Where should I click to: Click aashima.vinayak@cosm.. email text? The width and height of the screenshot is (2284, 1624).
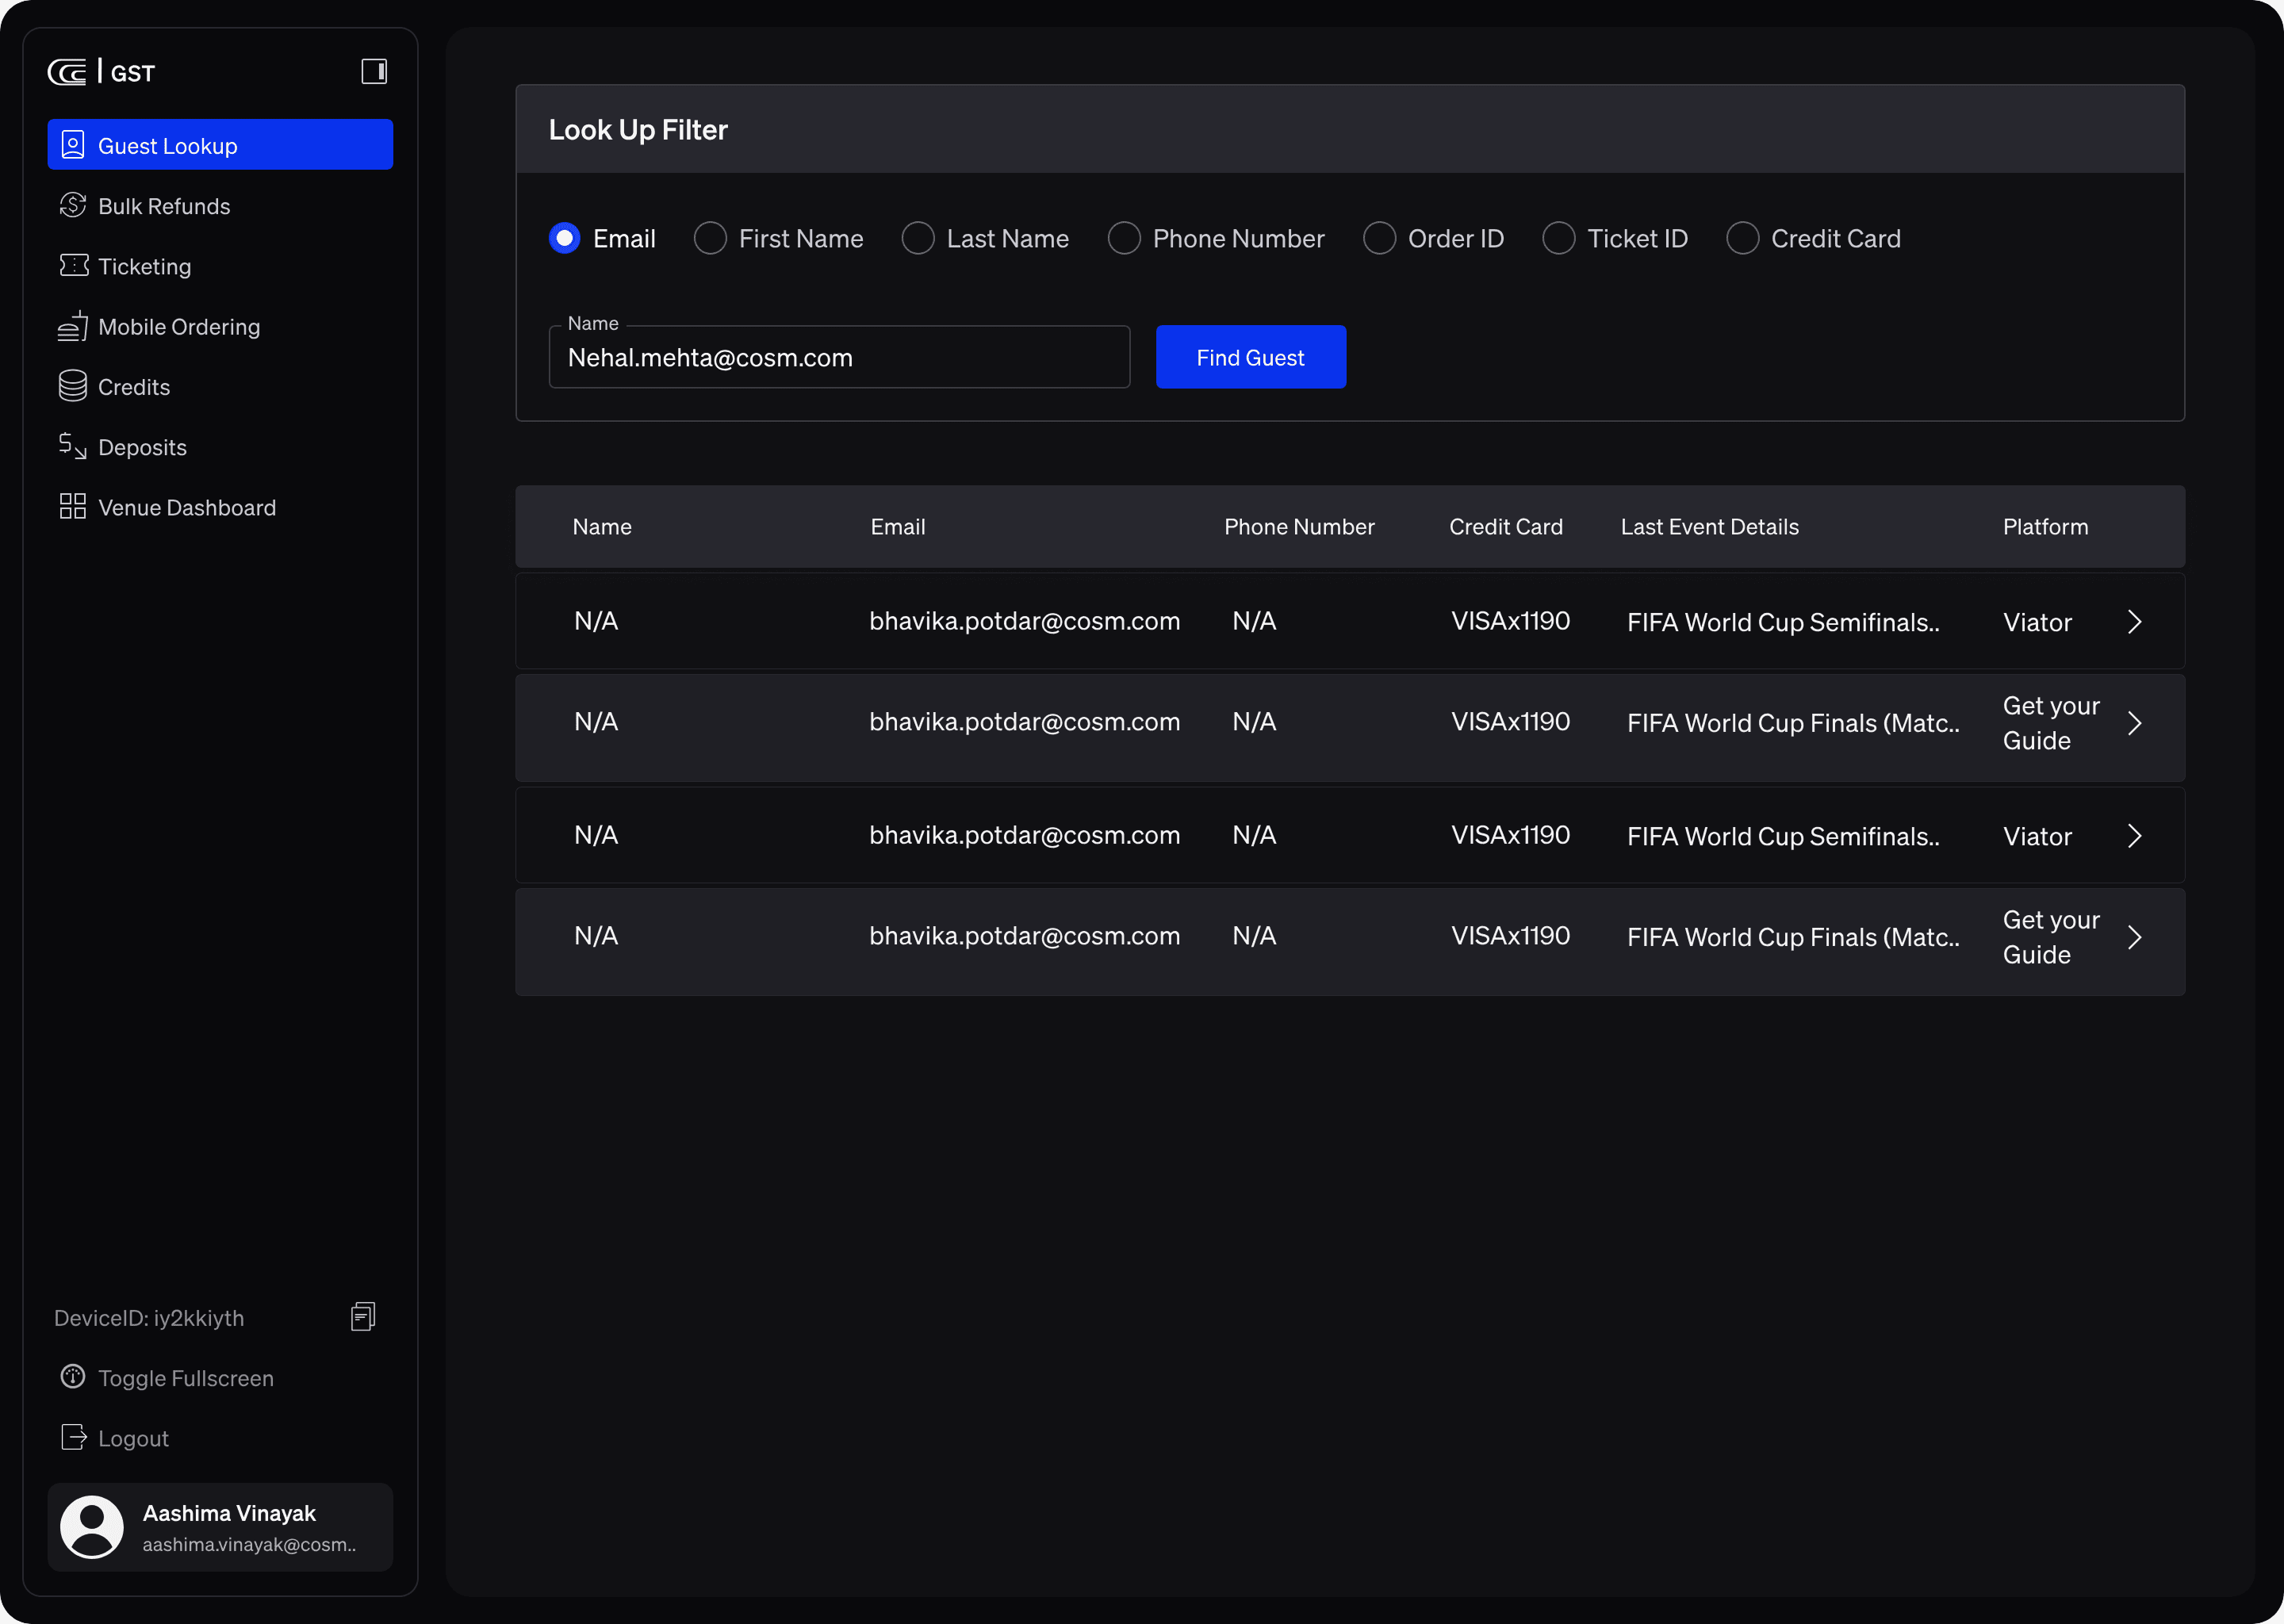point(249,1544)
